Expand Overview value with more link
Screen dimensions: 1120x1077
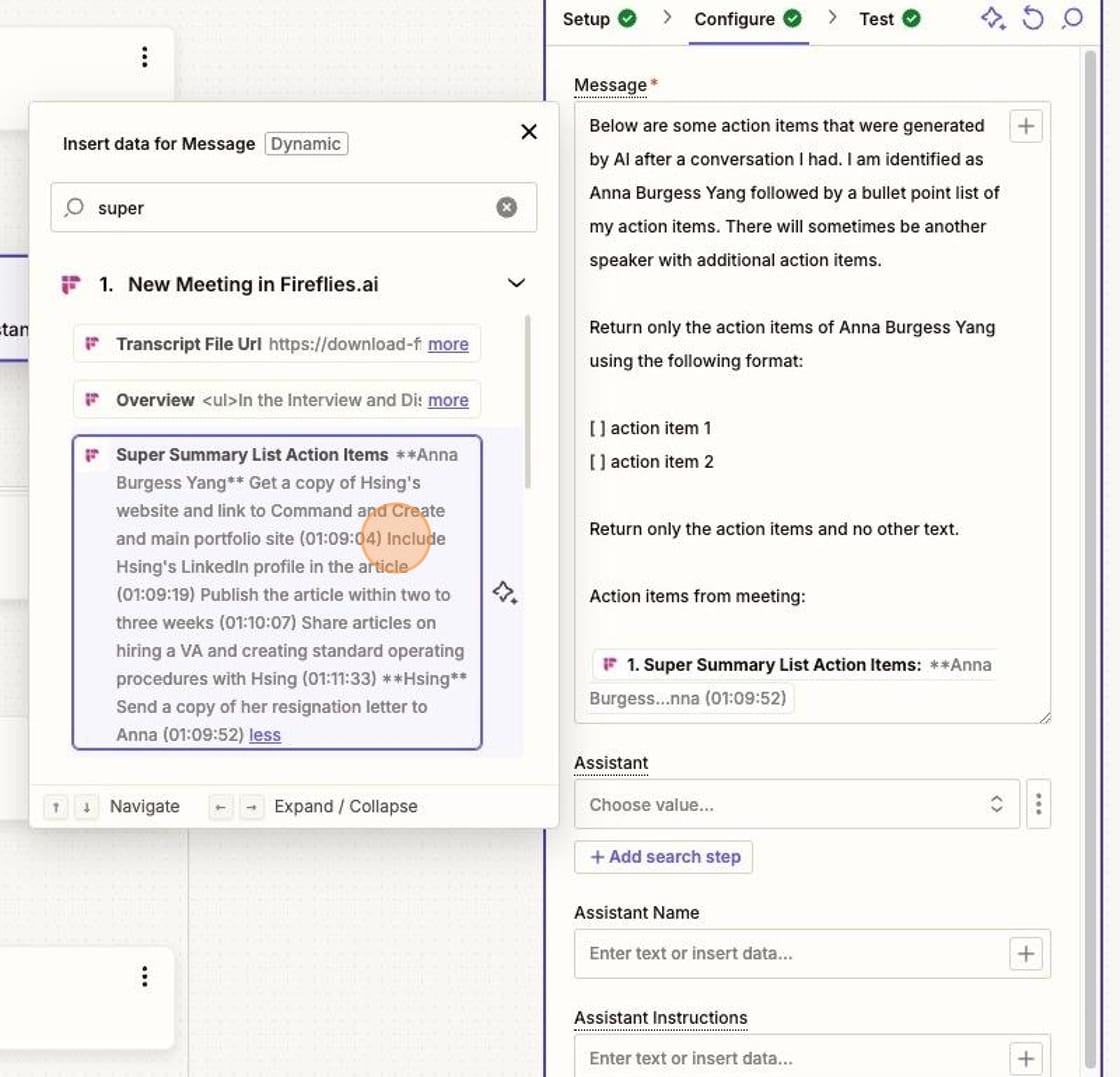[x=448, y=400]
